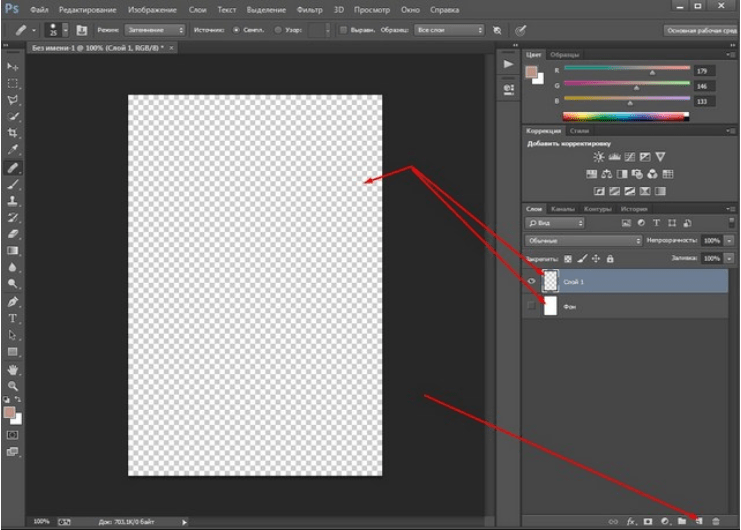
Task: Enable the Выравн. checkbox
Action: 344,30
